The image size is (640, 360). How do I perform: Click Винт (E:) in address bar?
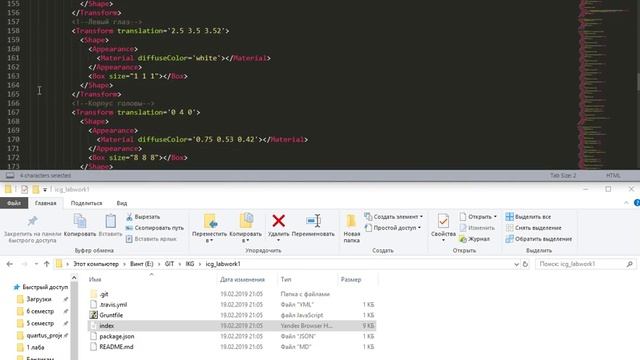(x=141, y=264)
